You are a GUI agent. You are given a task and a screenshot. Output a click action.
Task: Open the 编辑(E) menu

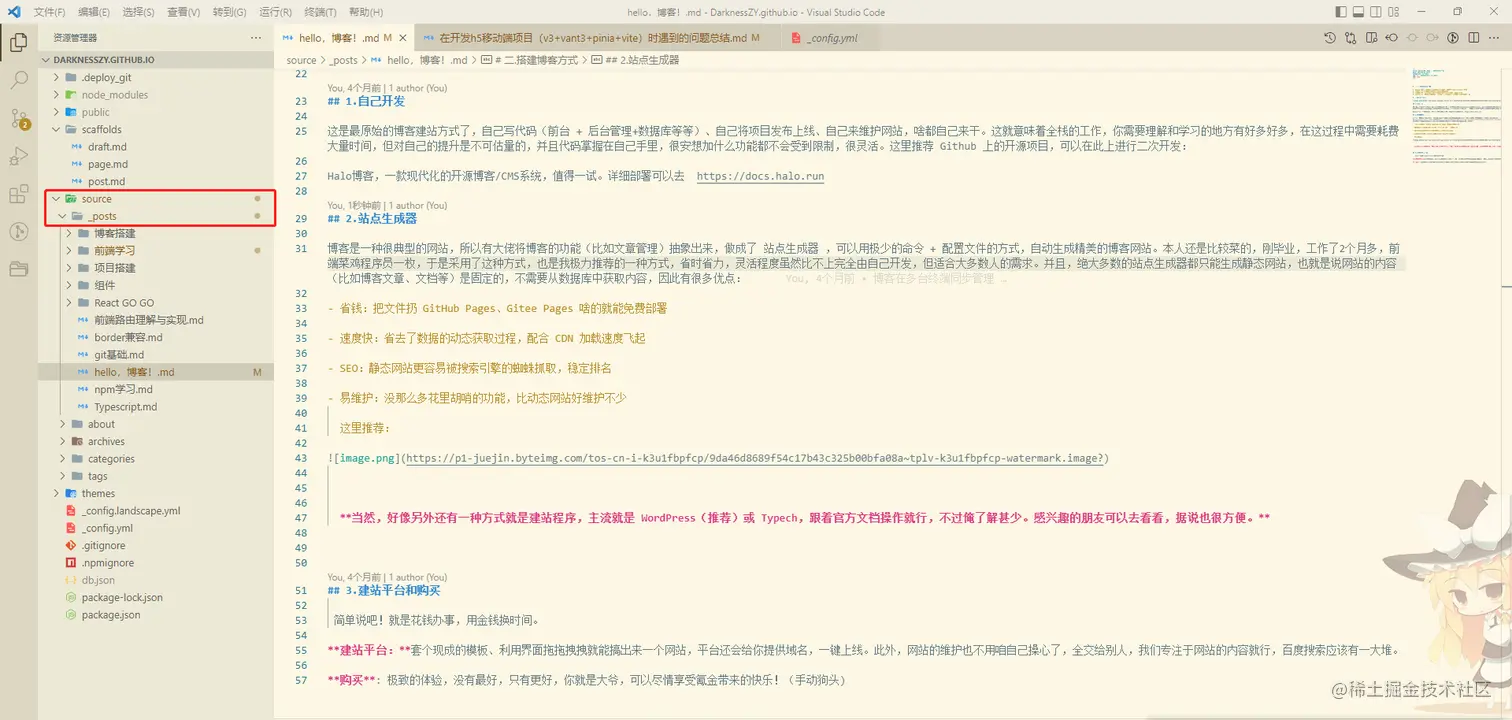coord(94,12)
